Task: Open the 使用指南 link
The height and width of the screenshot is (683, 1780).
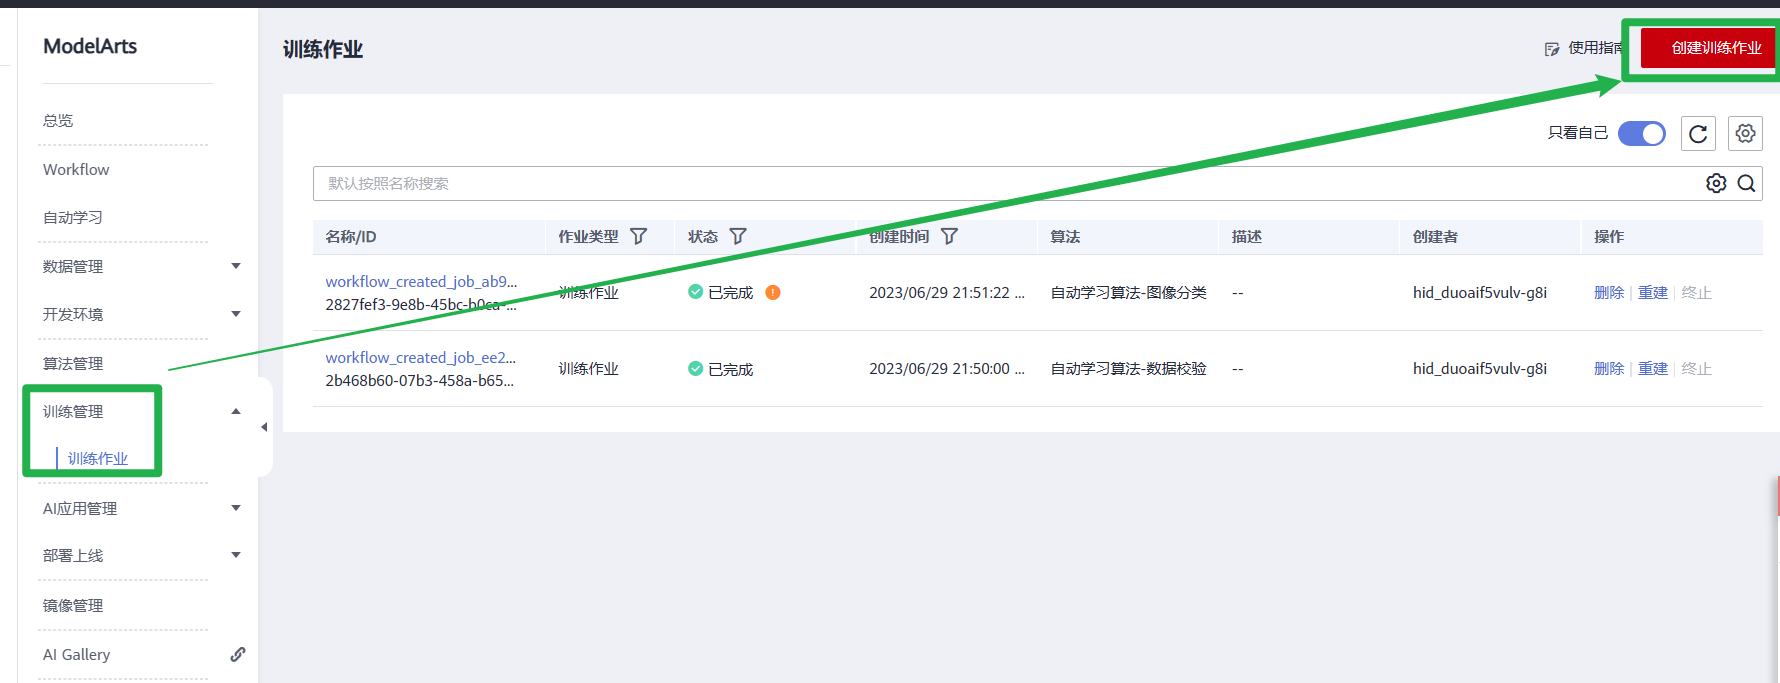Action: click(1596, 47)
